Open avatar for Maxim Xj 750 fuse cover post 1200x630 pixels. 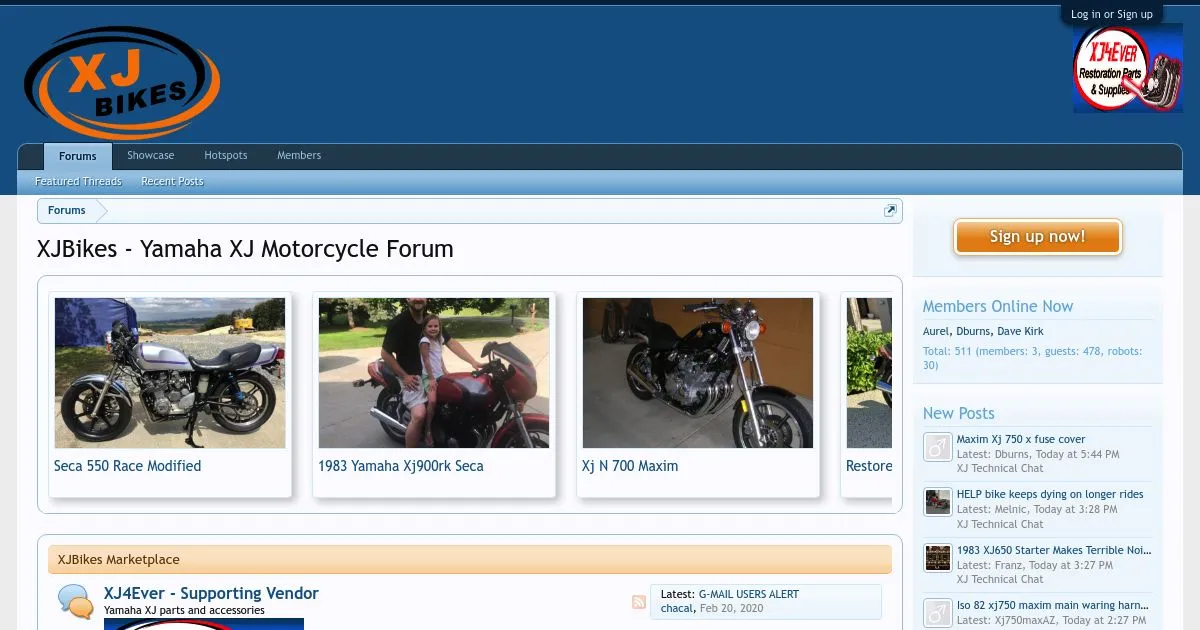coord(937,447)
